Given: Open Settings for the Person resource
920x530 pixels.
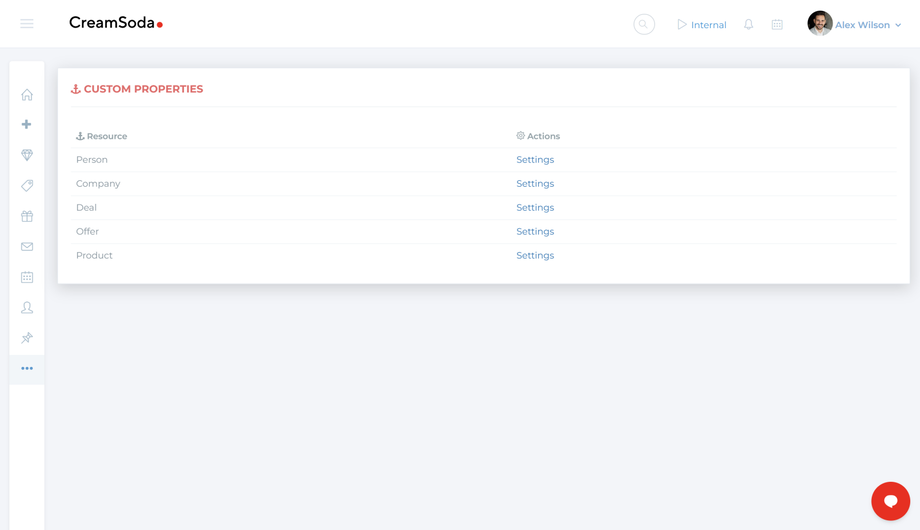Looking at the screenshot, I should coord(535,160).
